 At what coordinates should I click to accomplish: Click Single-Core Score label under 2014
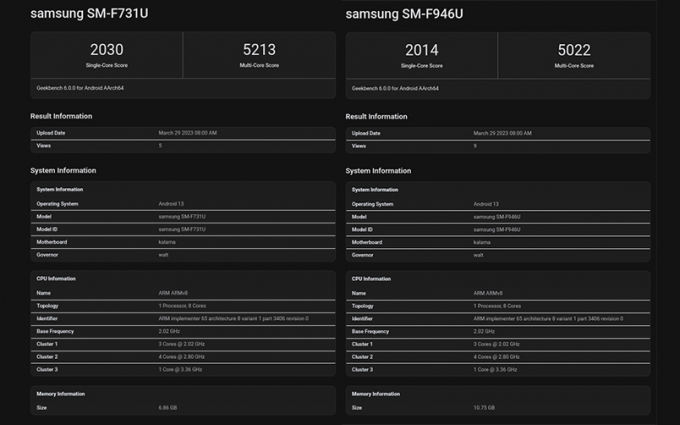click(422, 65)
